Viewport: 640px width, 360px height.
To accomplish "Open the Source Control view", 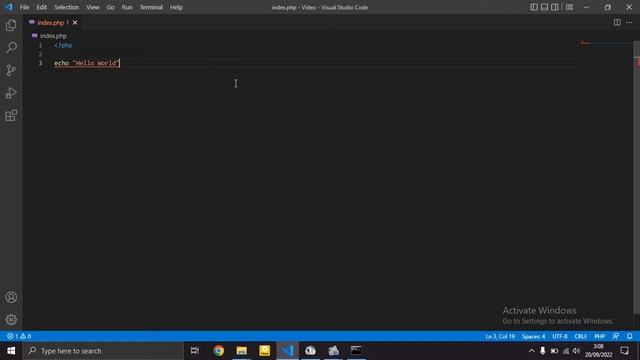I will pos(11,70).
